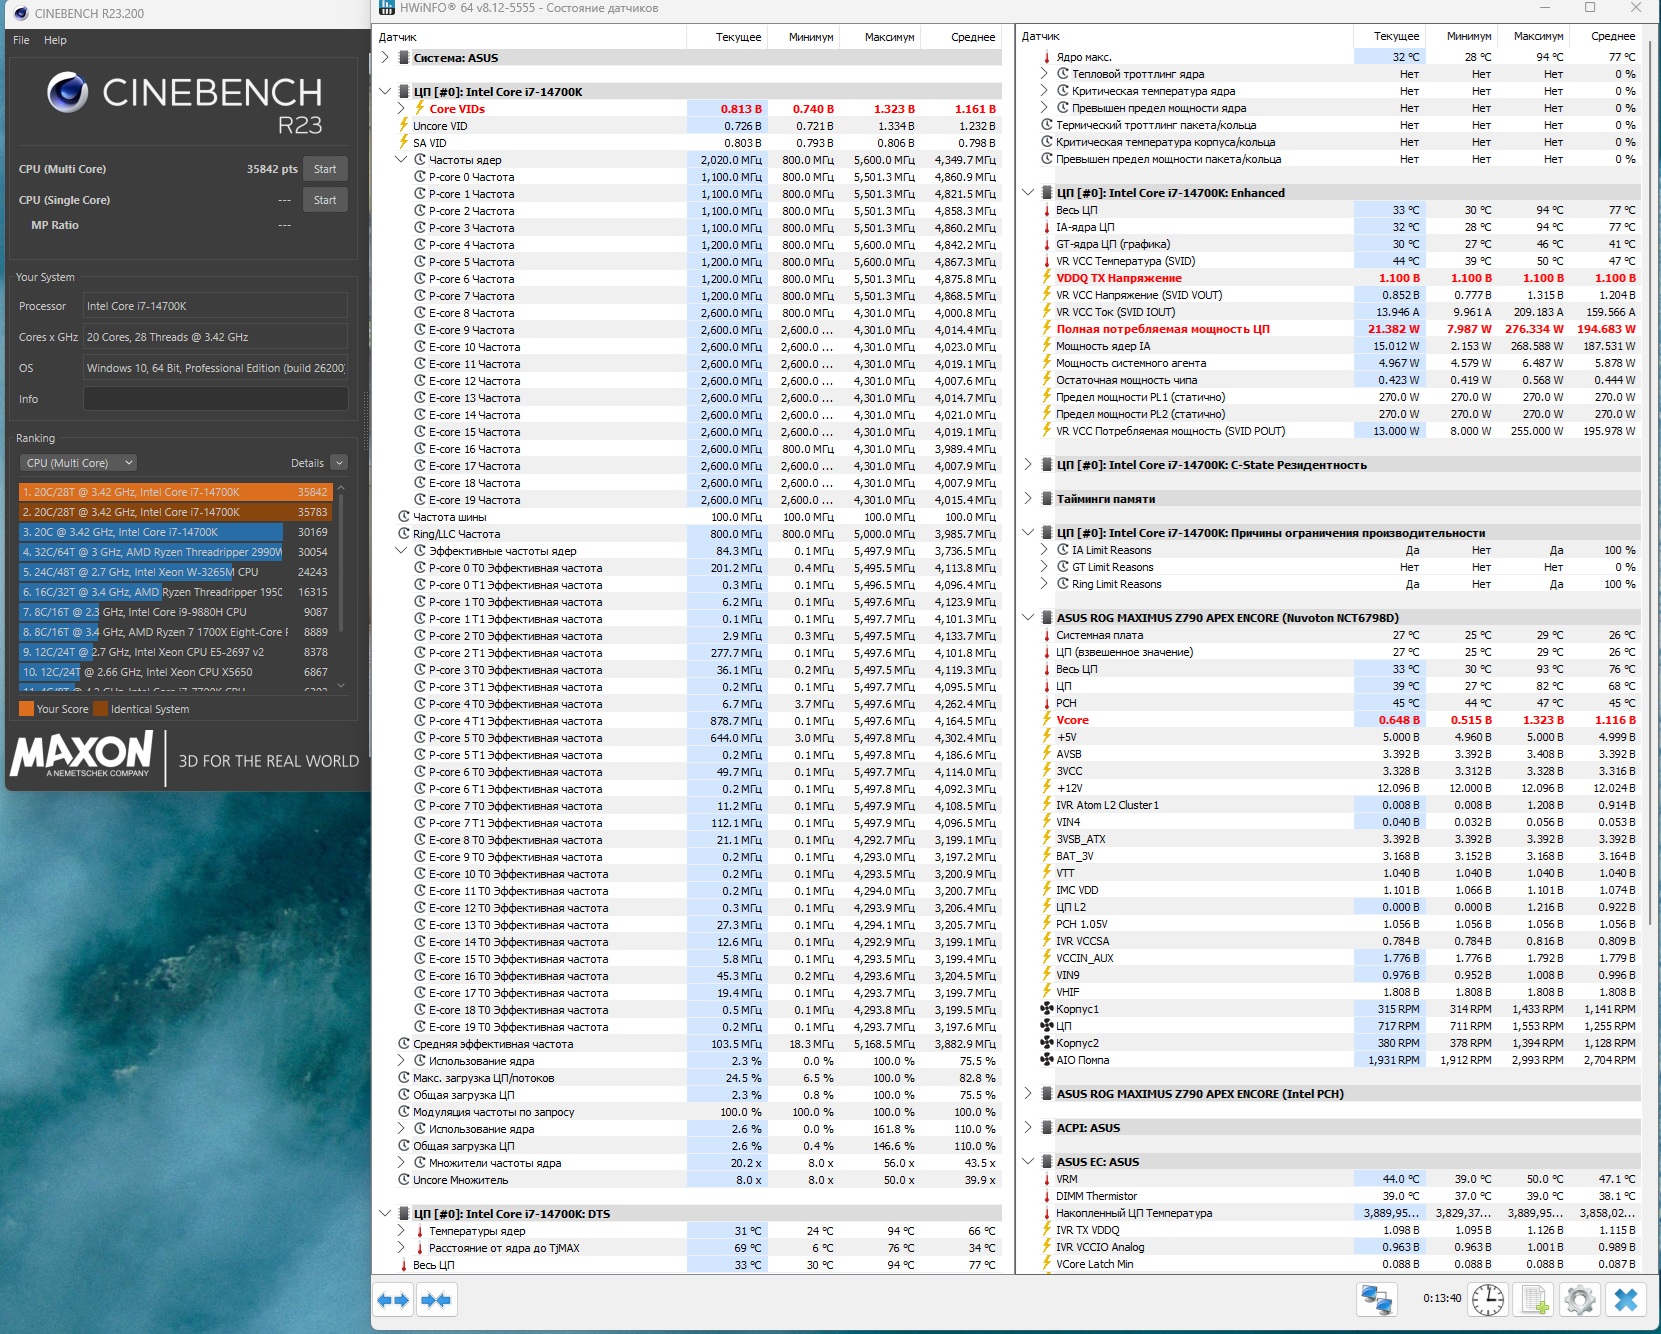Expand Тайминги памяти section
1661x1334 pixels.
click(1028, 499)
